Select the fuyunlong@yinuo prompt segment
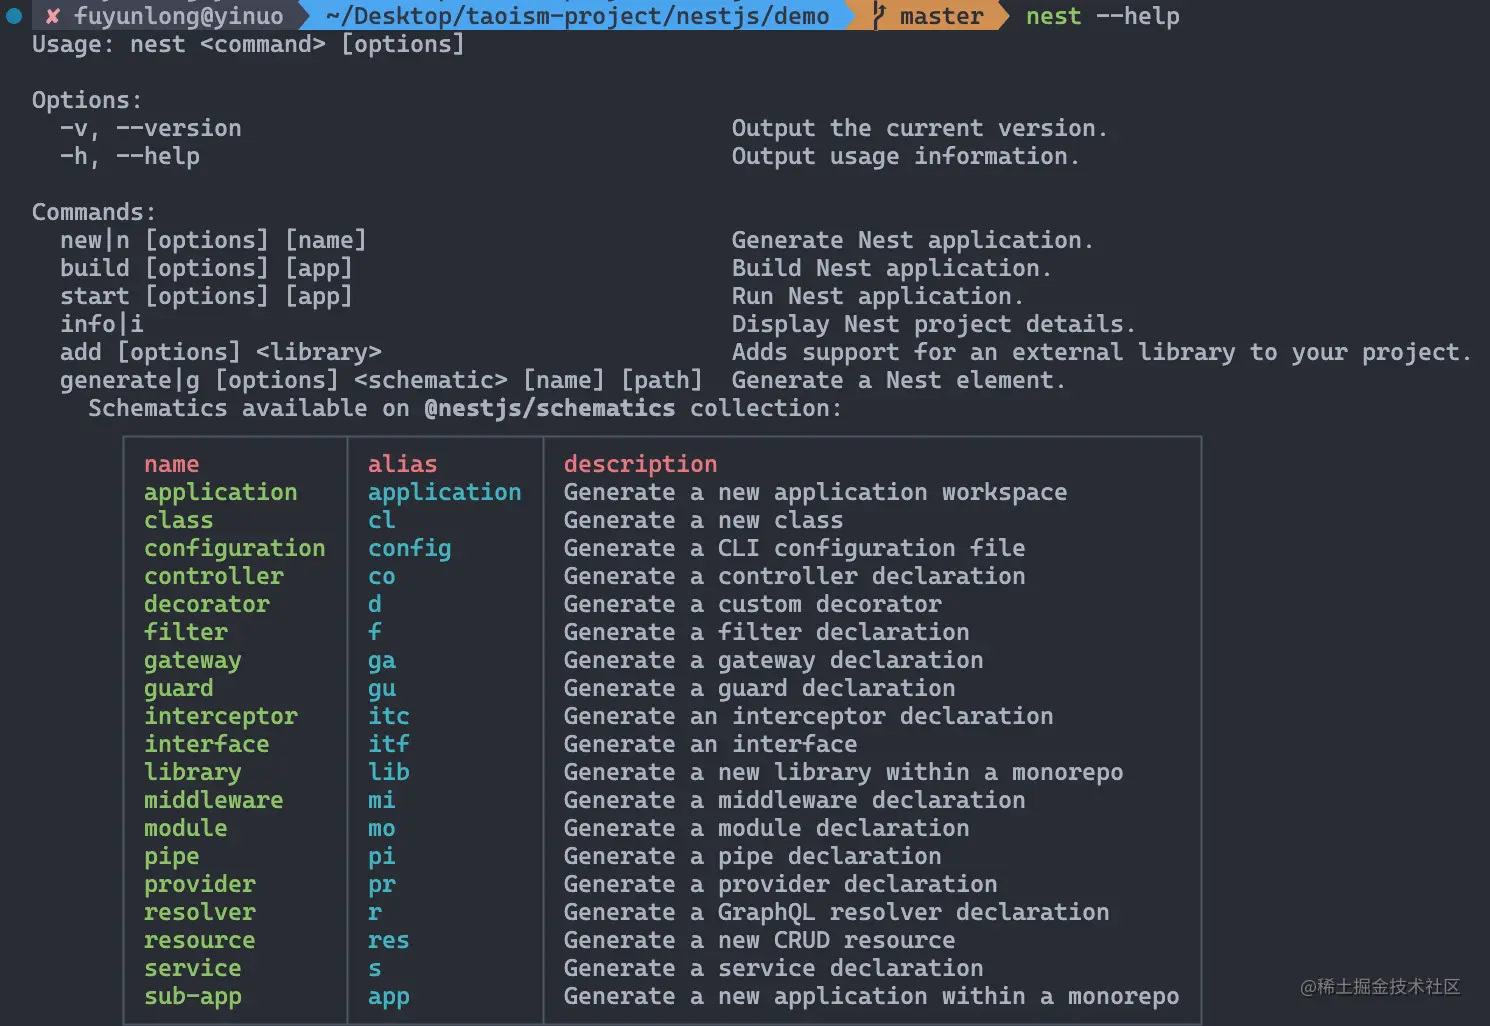This screenshot has height=1026, width=1490. click(x=178, y=16)
